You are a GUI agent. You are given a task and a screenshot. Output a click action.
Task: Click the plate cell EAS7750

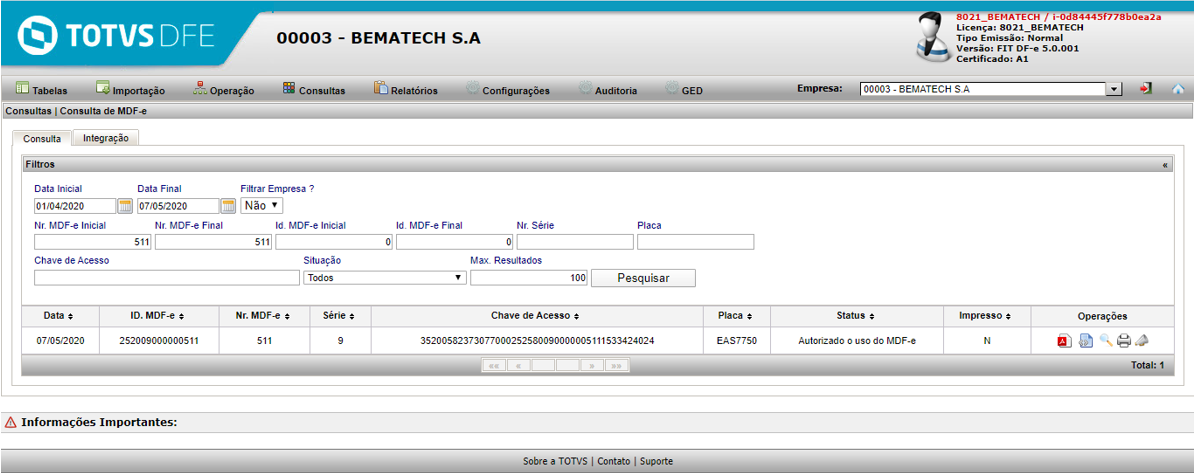(x=737, y=341)
